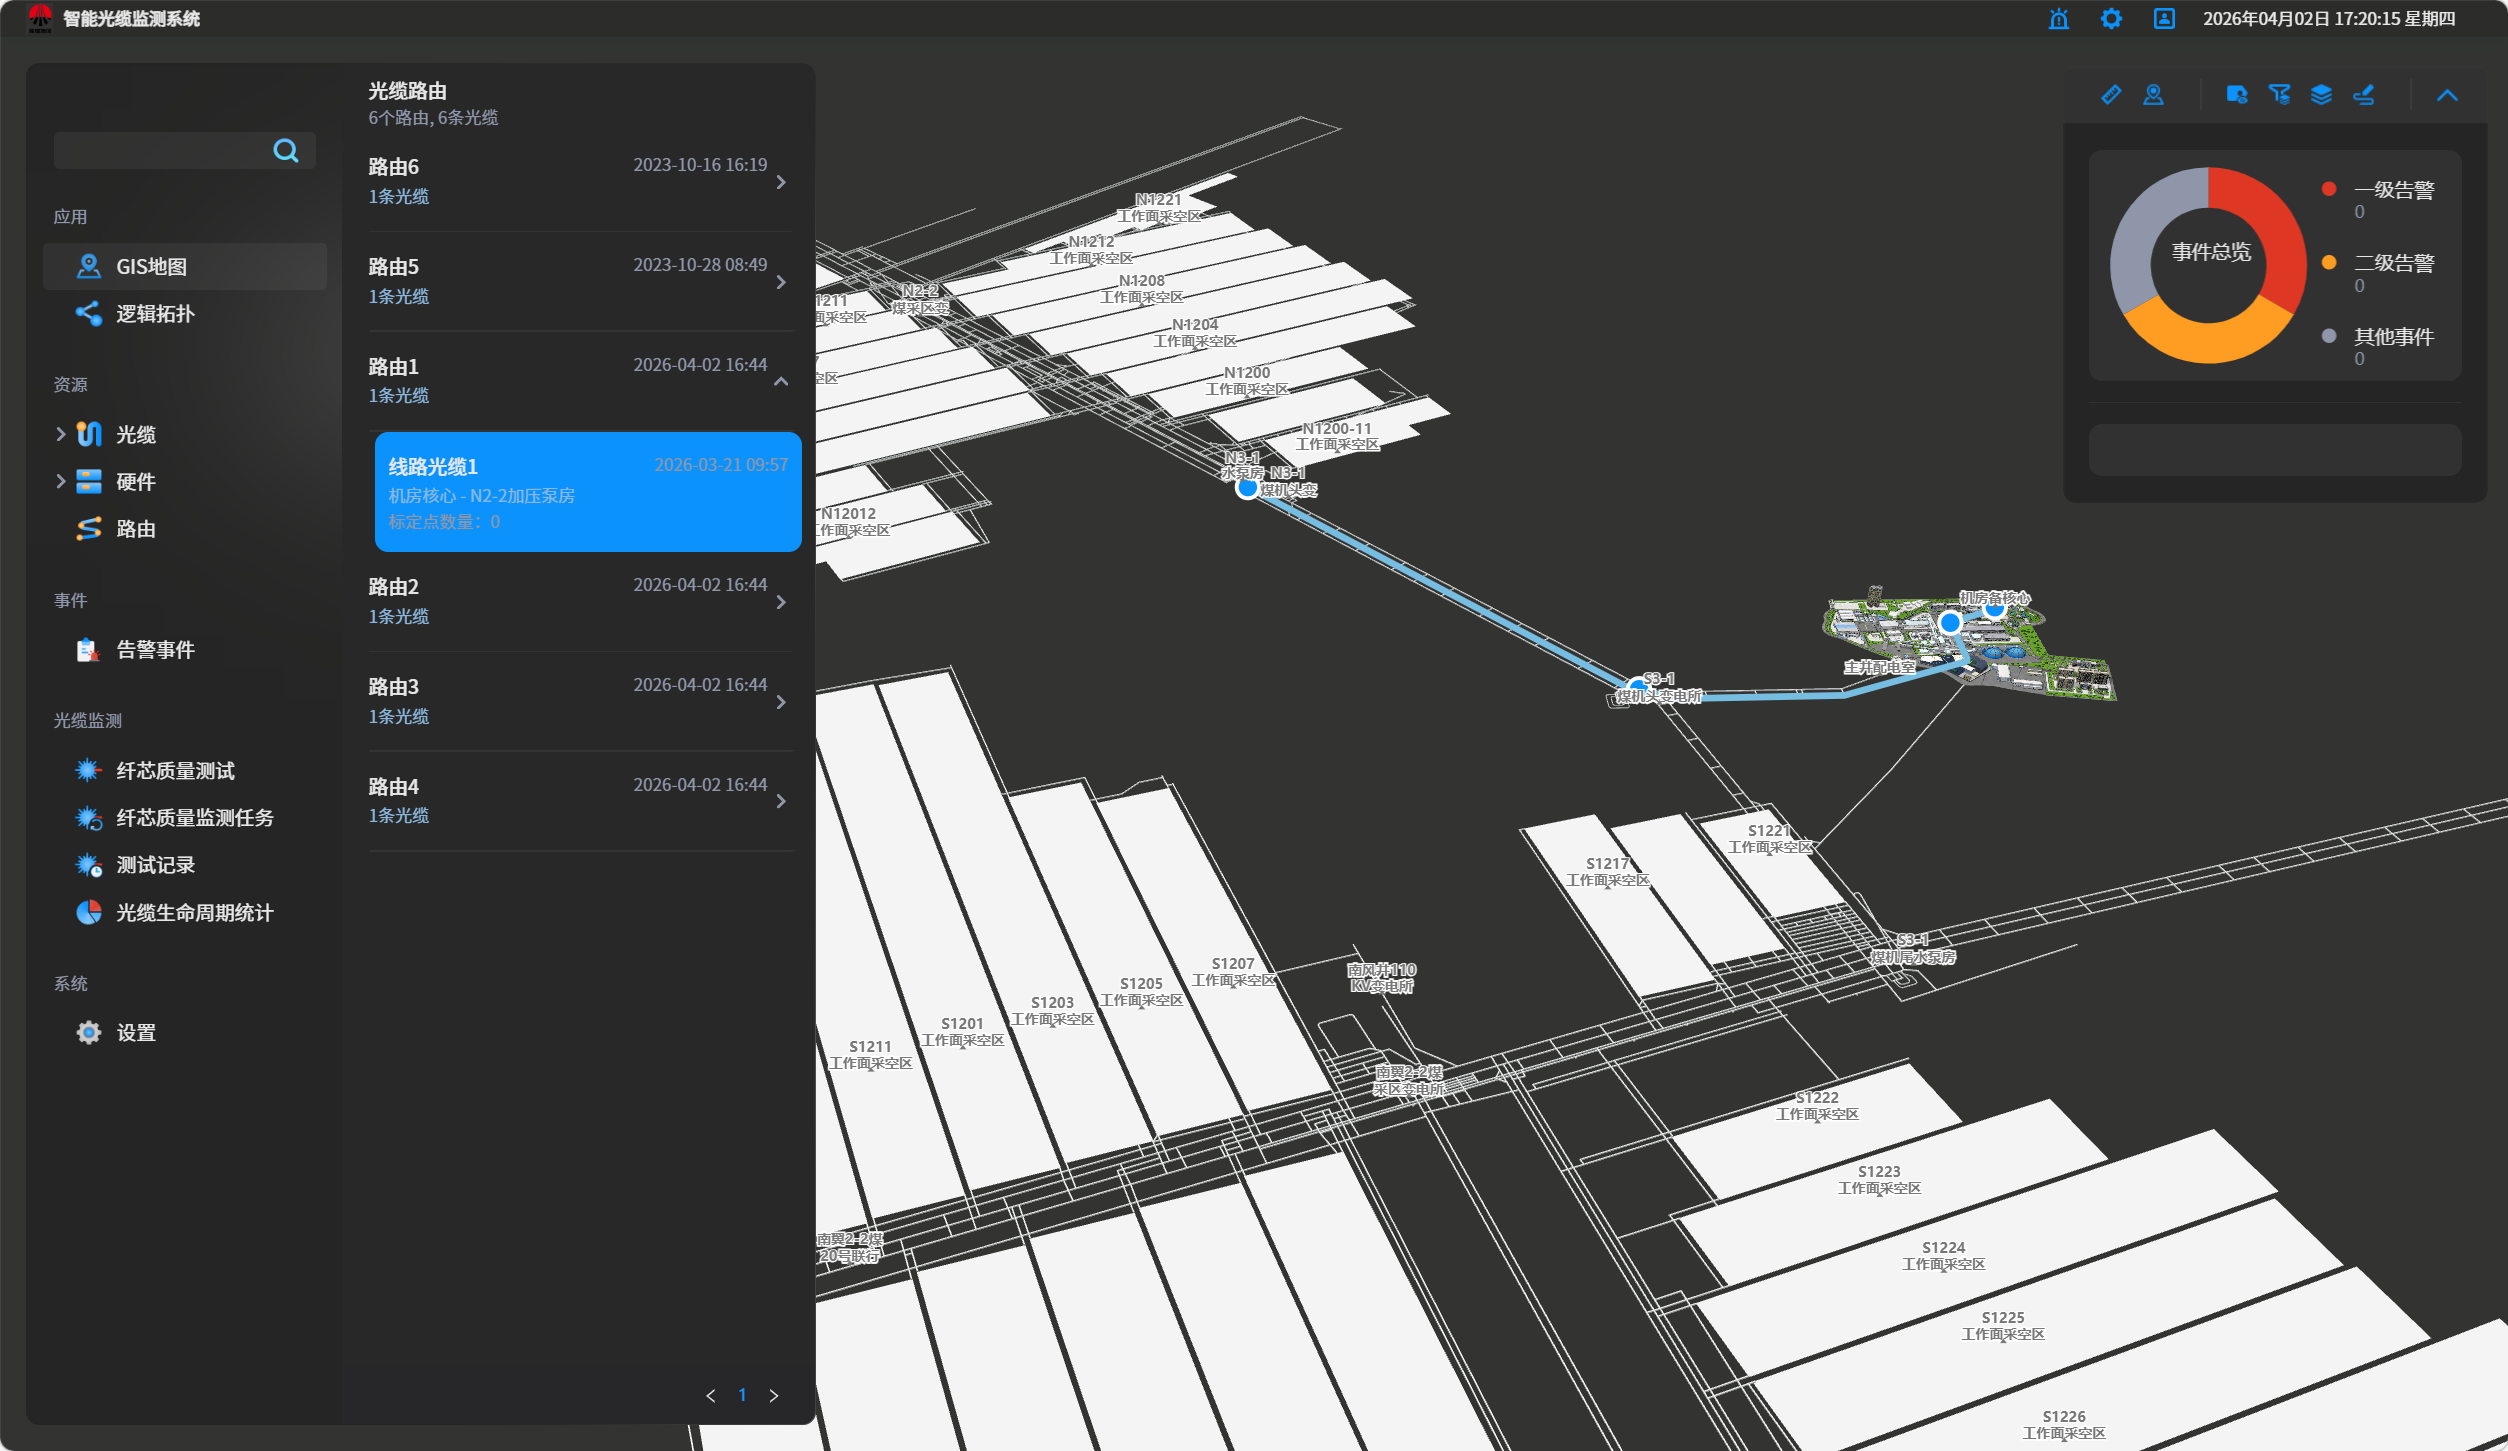Toggle 一级告警 legend item
Image resolution: width=2508 pixels, height=1451 pixels.
[2392, 190]
